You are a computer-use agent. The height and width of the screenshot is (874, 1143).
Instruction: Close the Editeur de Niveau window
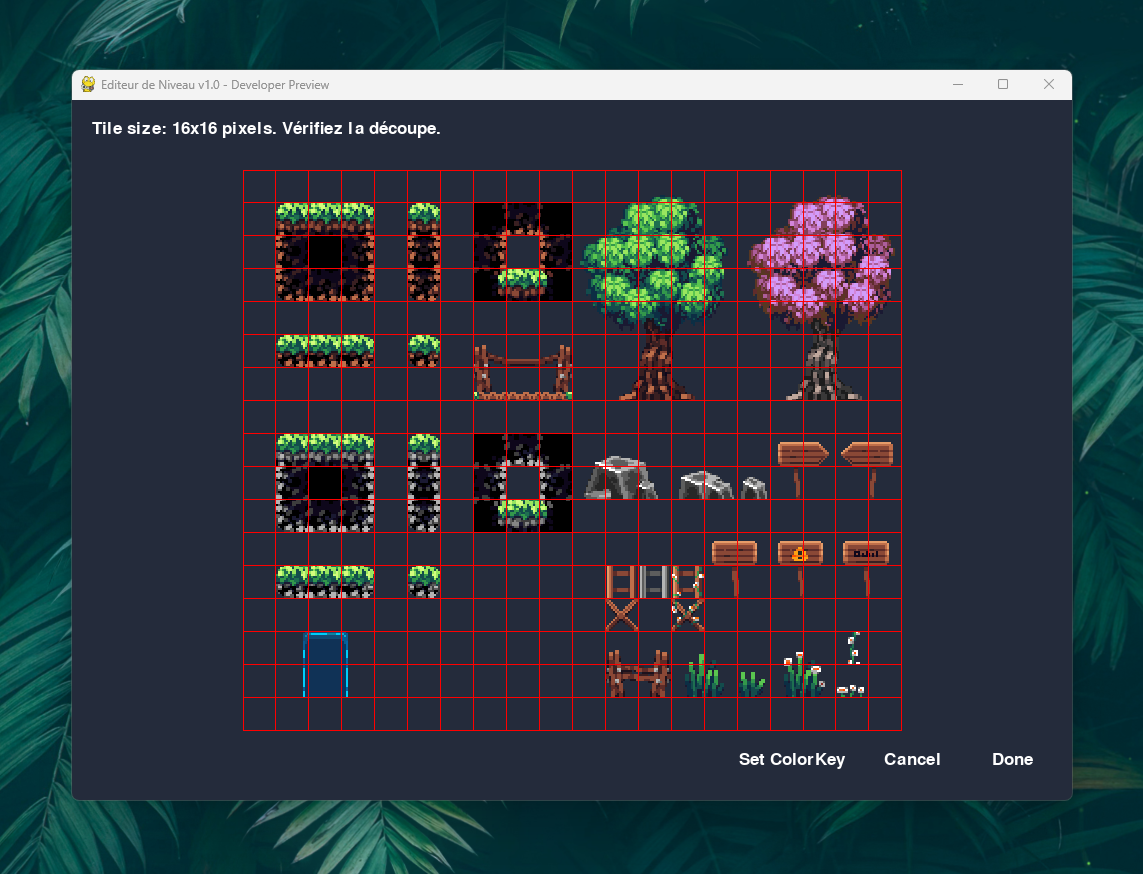pos(1049,85)
